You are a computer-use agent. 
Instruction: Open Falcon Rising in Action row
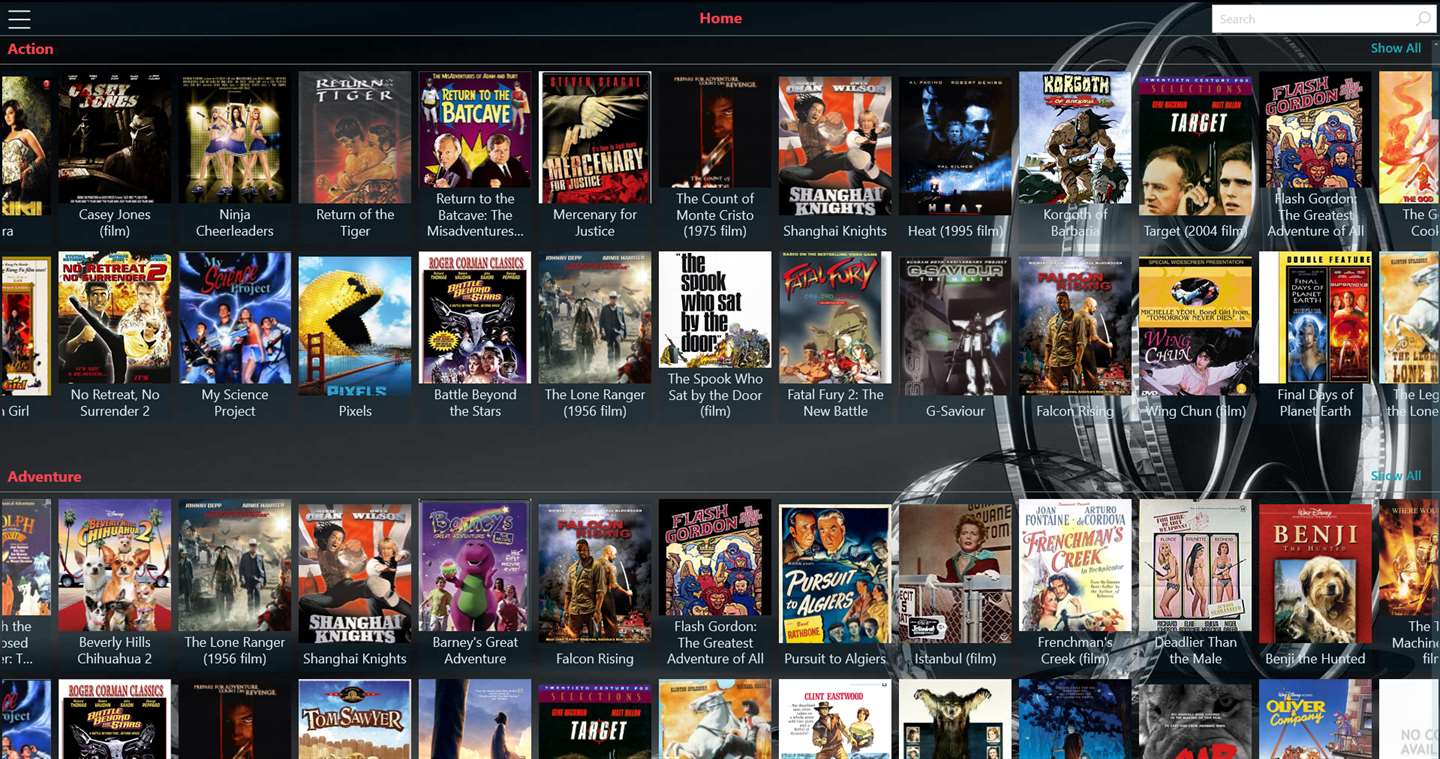1075,326
